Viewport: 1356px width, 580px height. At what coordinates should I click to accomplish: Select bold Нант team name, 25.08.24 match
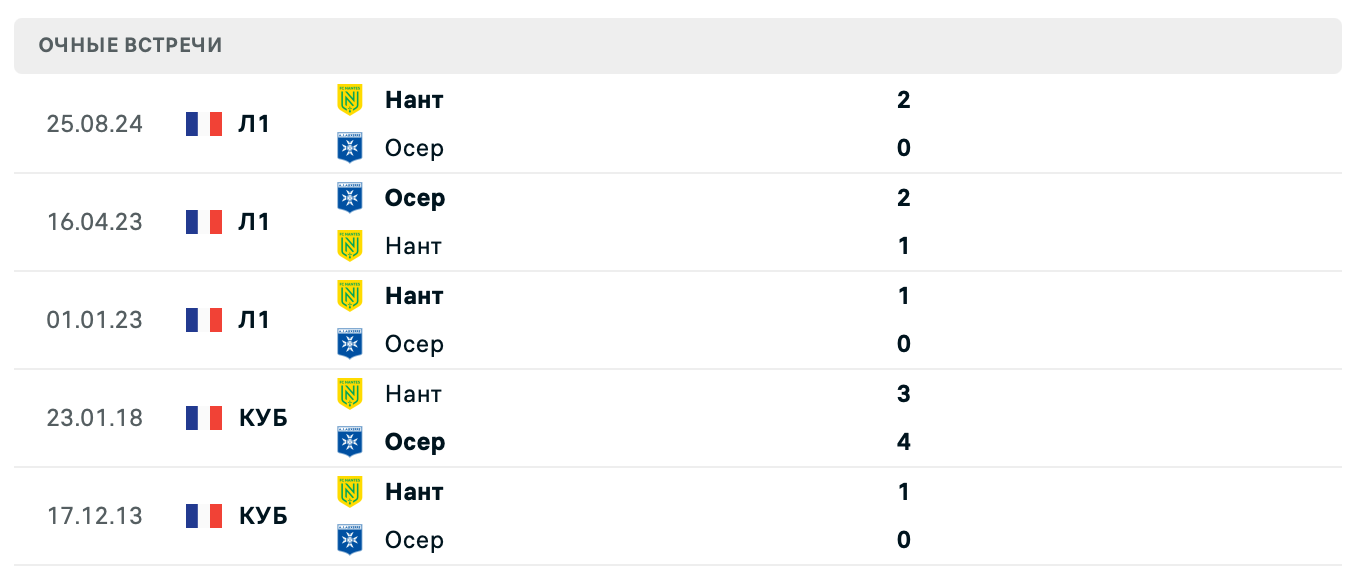[414, 100]
